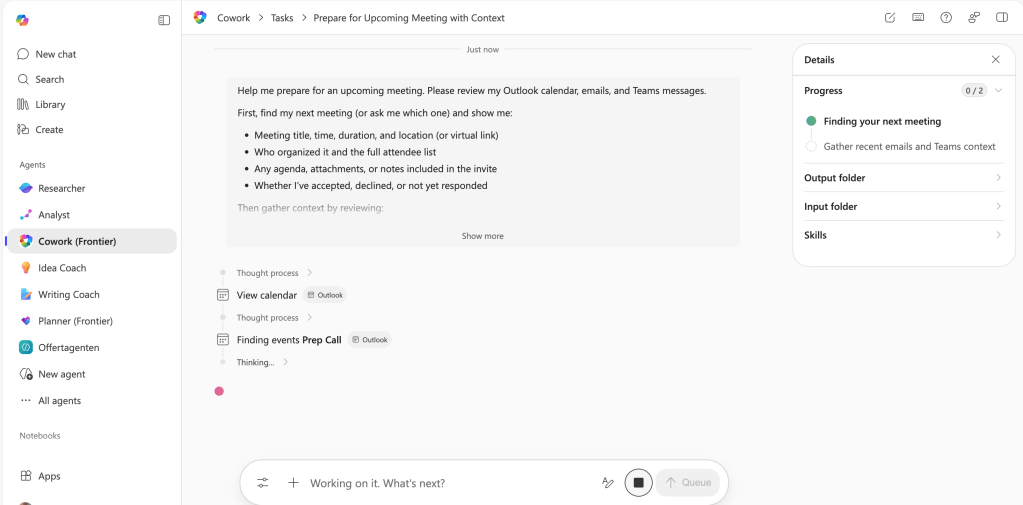Screen dimensions: 1023x505
Task: Toggle the sidebar collapse icon
Action: [x=164, y=20]
